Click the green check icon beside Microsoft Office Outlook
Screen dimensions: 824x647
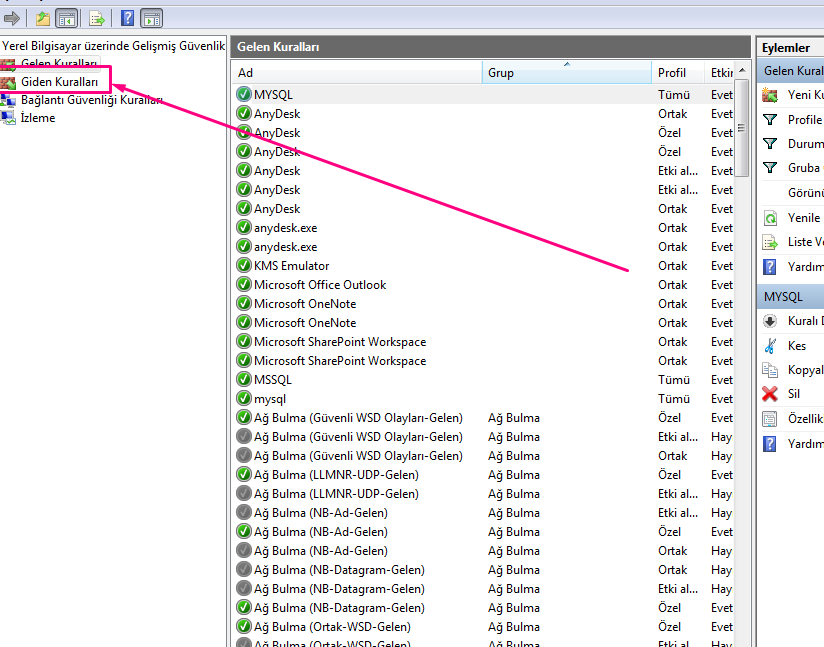pos(244,284)
